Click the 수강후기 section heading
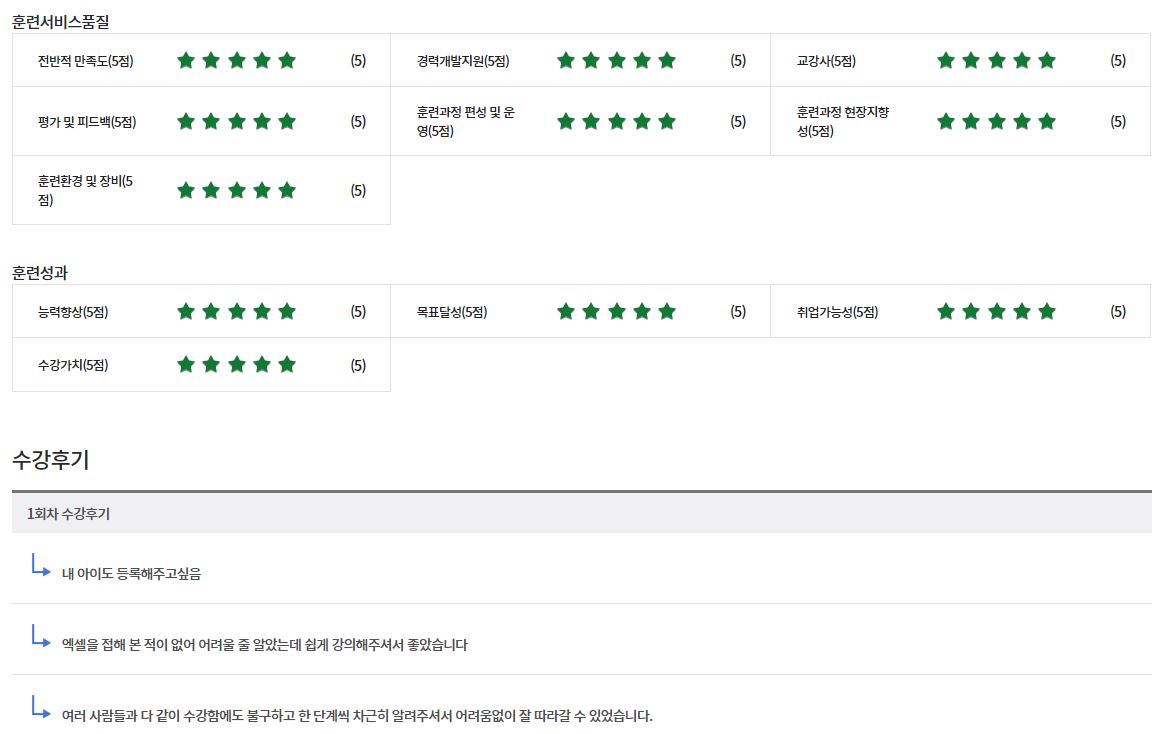 point(51,460)
